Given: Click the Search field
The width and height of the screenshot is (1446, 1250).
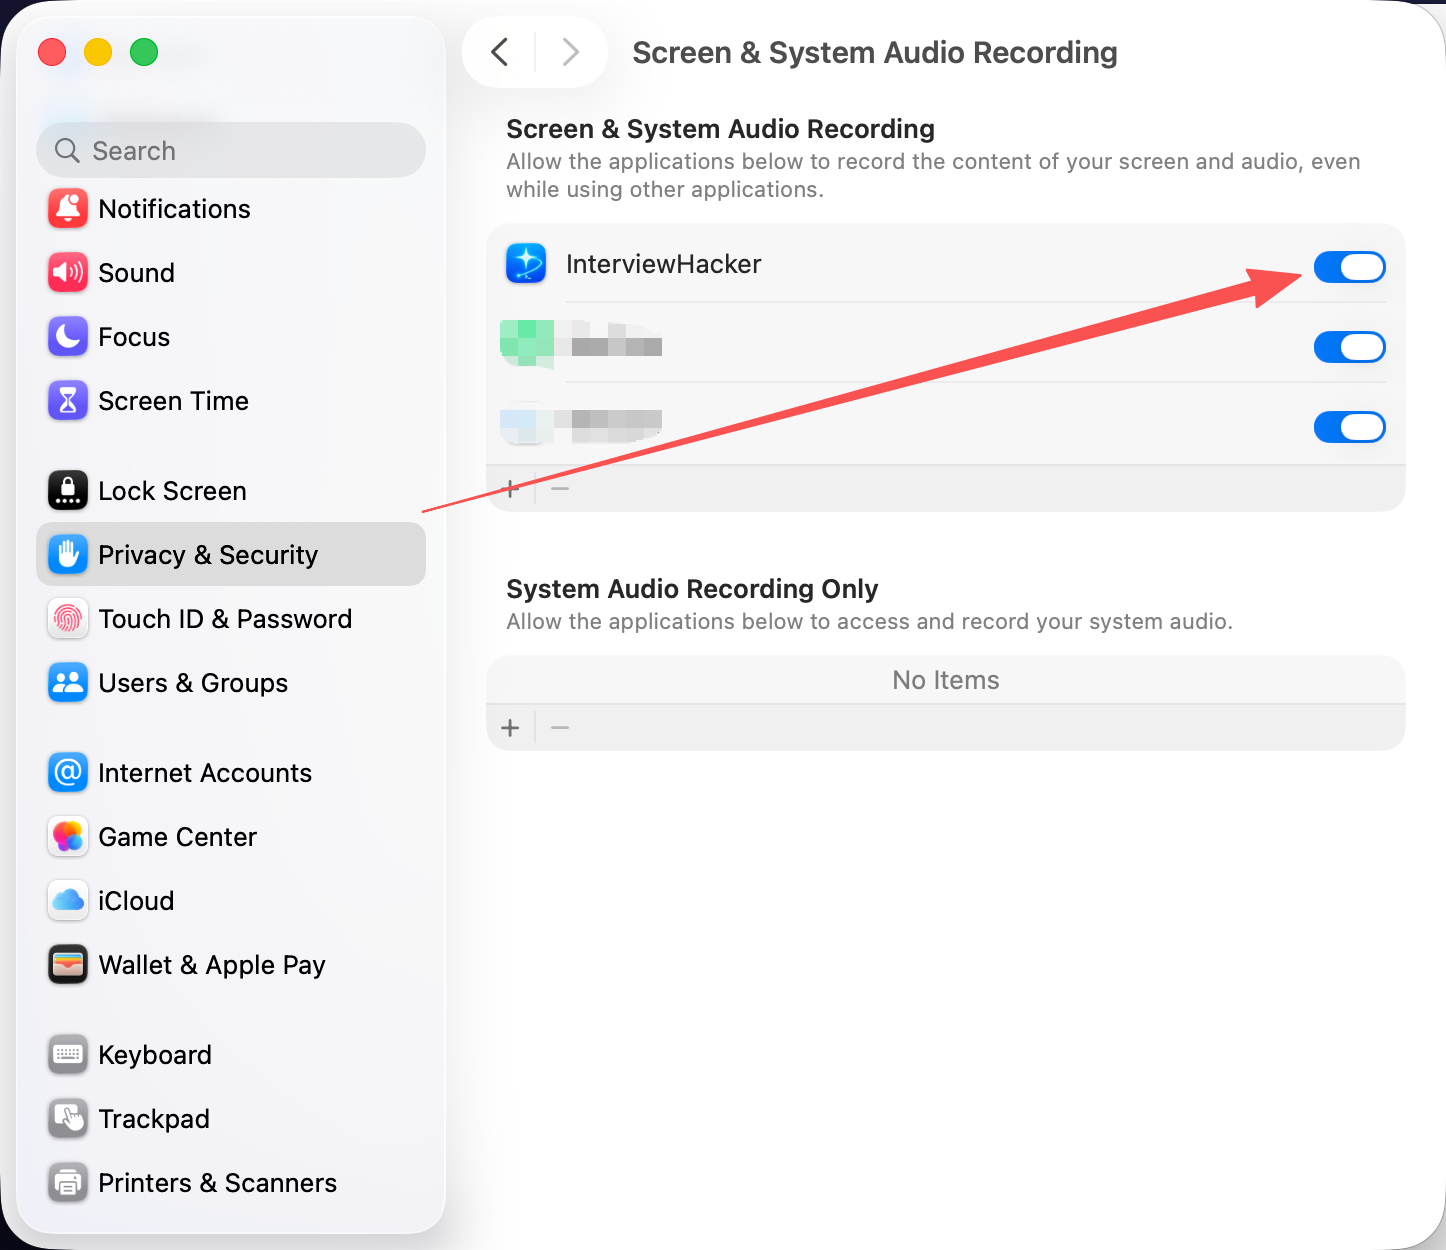Looking at the screenshot, I should tap(231, 150).
